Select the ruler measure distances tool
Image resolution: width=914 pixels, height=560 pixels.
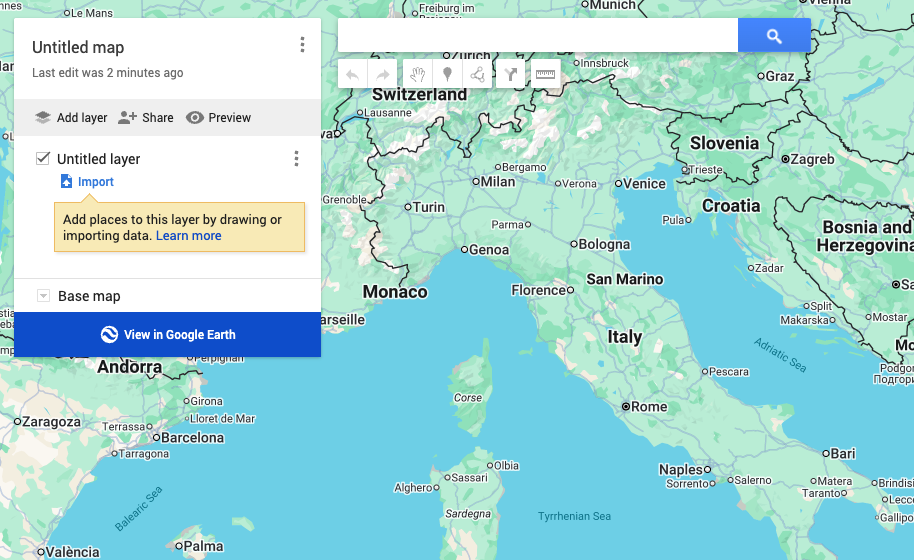point(546,74)
